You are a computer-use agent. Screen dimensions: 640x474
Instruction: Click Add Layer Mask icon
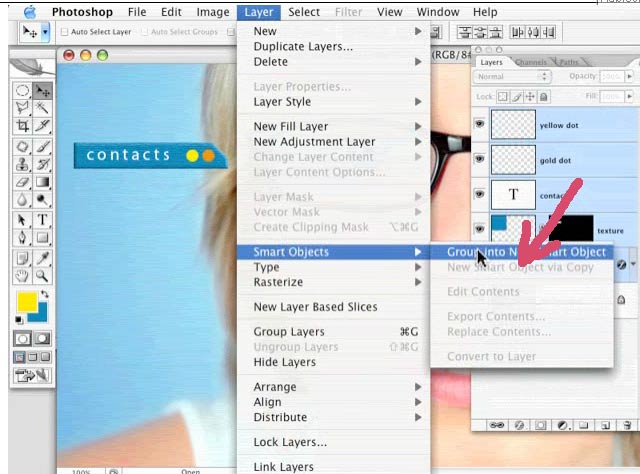point(541,425)
